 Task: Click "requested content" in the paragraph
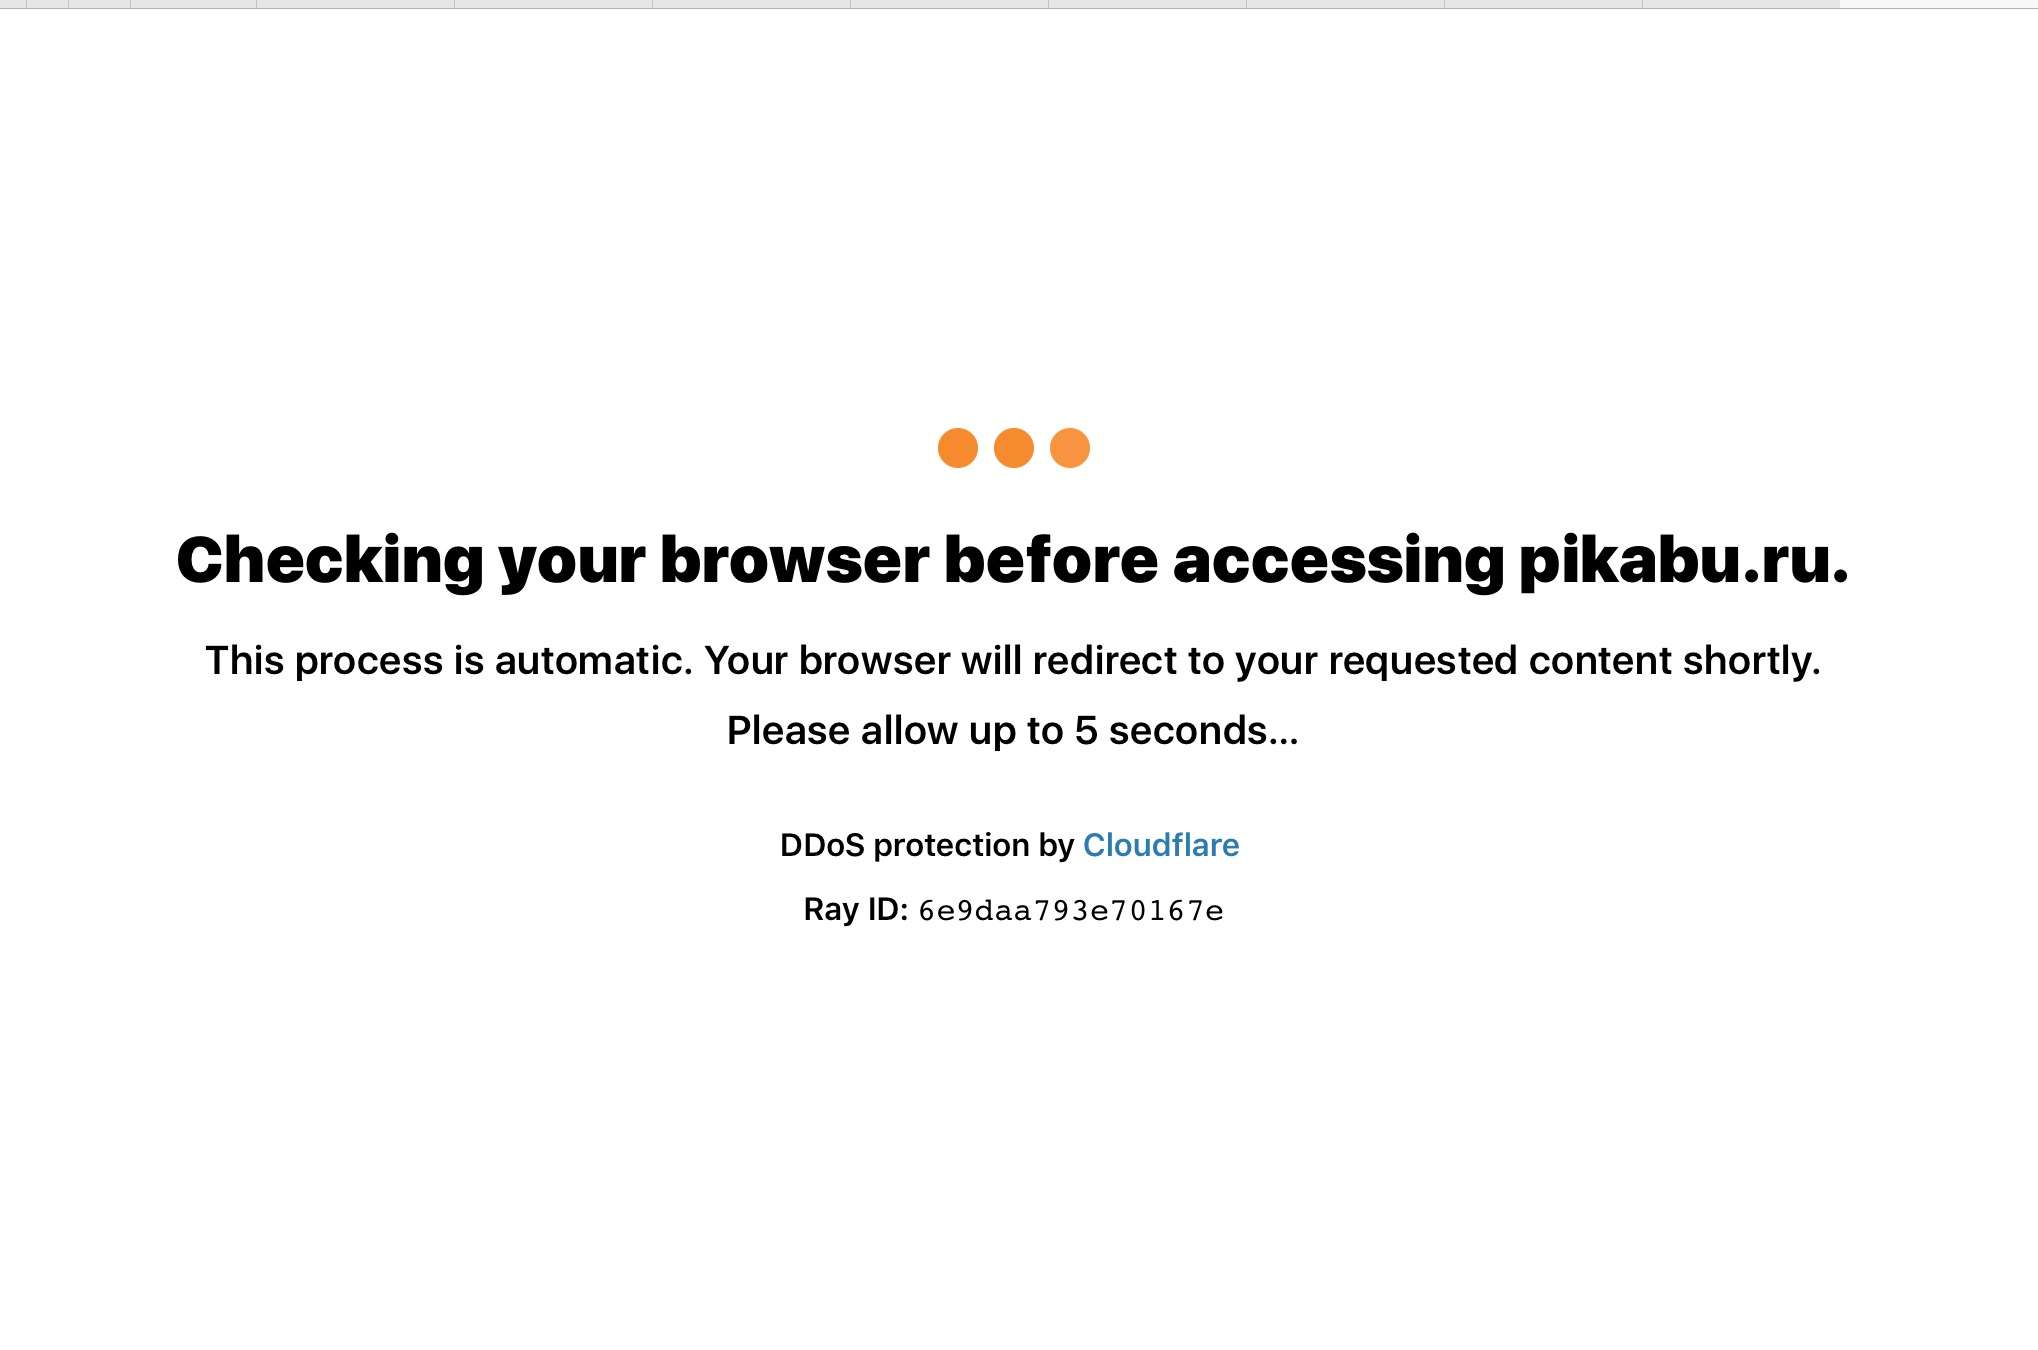click(x=1500, y=661)
